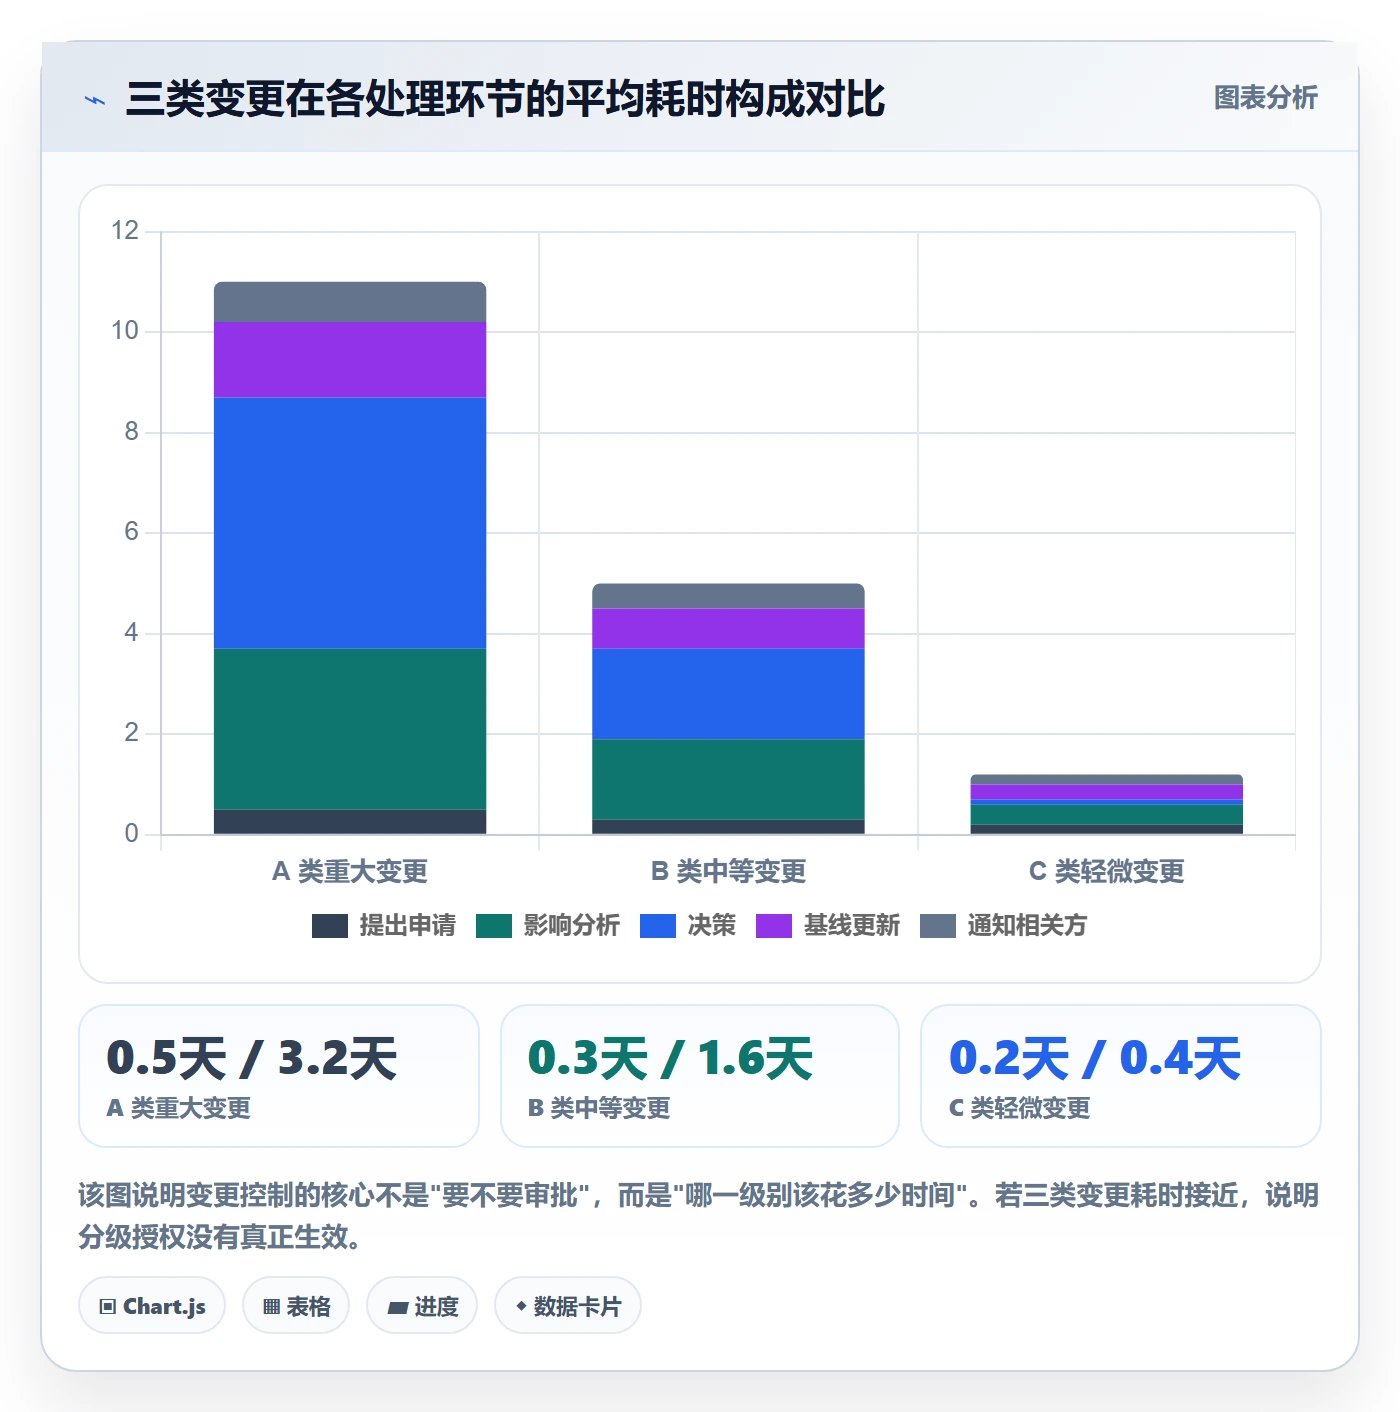Image resolution: width=1400 pixels, height=1412 pixels.
Task: Click the lightning icon beside the title
Action: pos(95,100)
